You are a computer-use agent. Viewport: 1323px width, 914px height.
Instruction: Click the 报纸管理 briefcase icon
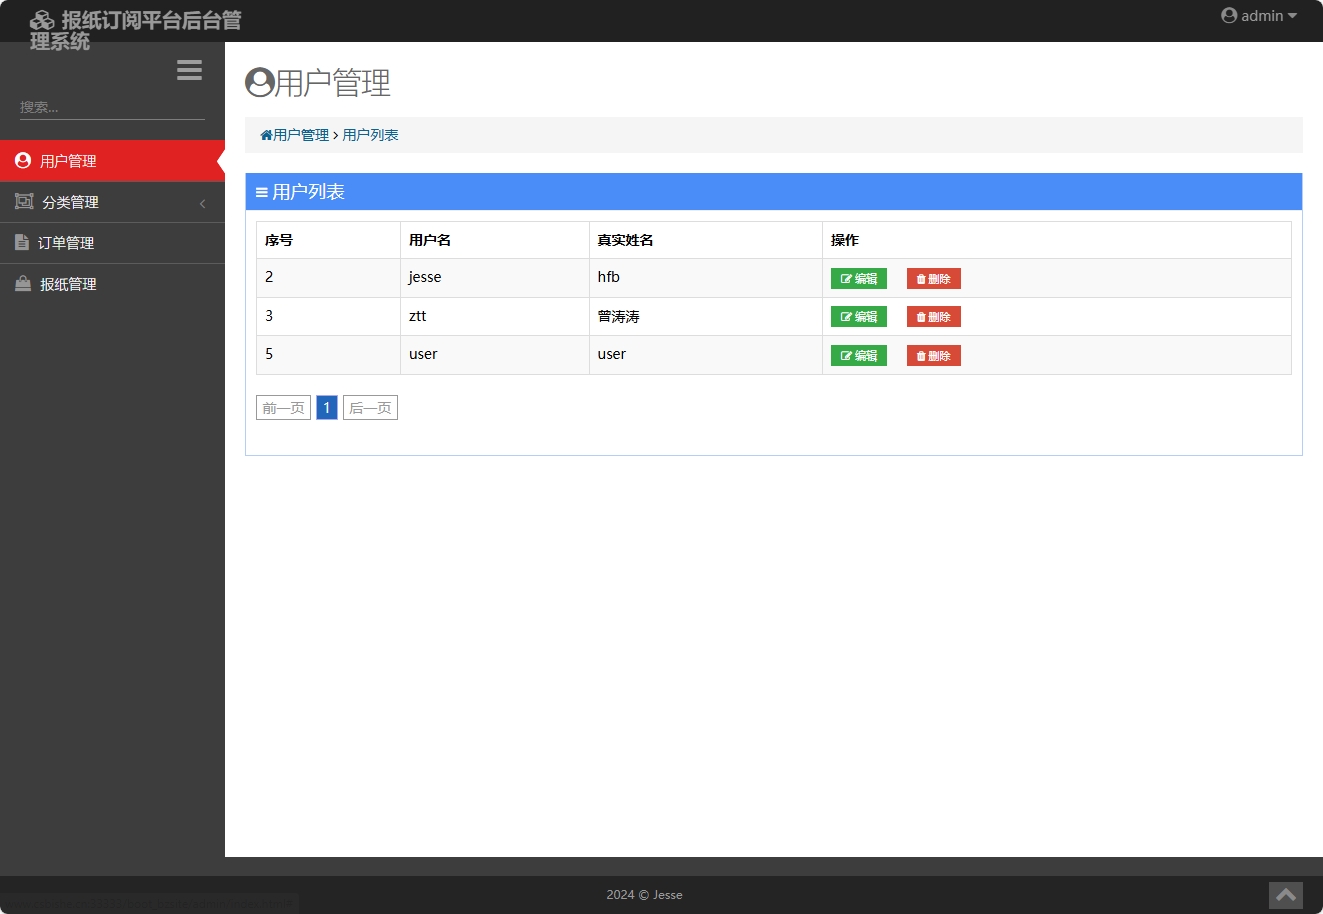coord(22,283)
